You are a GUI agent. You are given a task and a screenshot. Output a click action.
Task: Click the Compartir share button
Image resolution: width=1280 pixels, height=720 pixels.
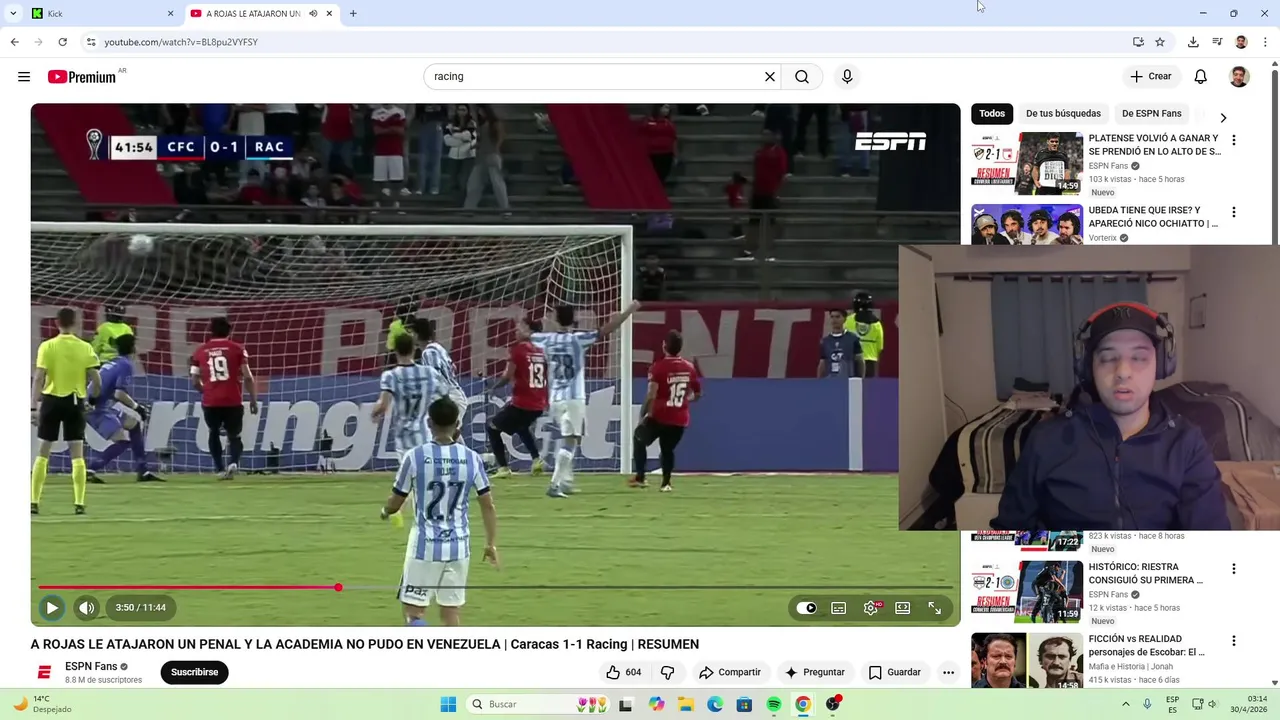click(730, 672)
